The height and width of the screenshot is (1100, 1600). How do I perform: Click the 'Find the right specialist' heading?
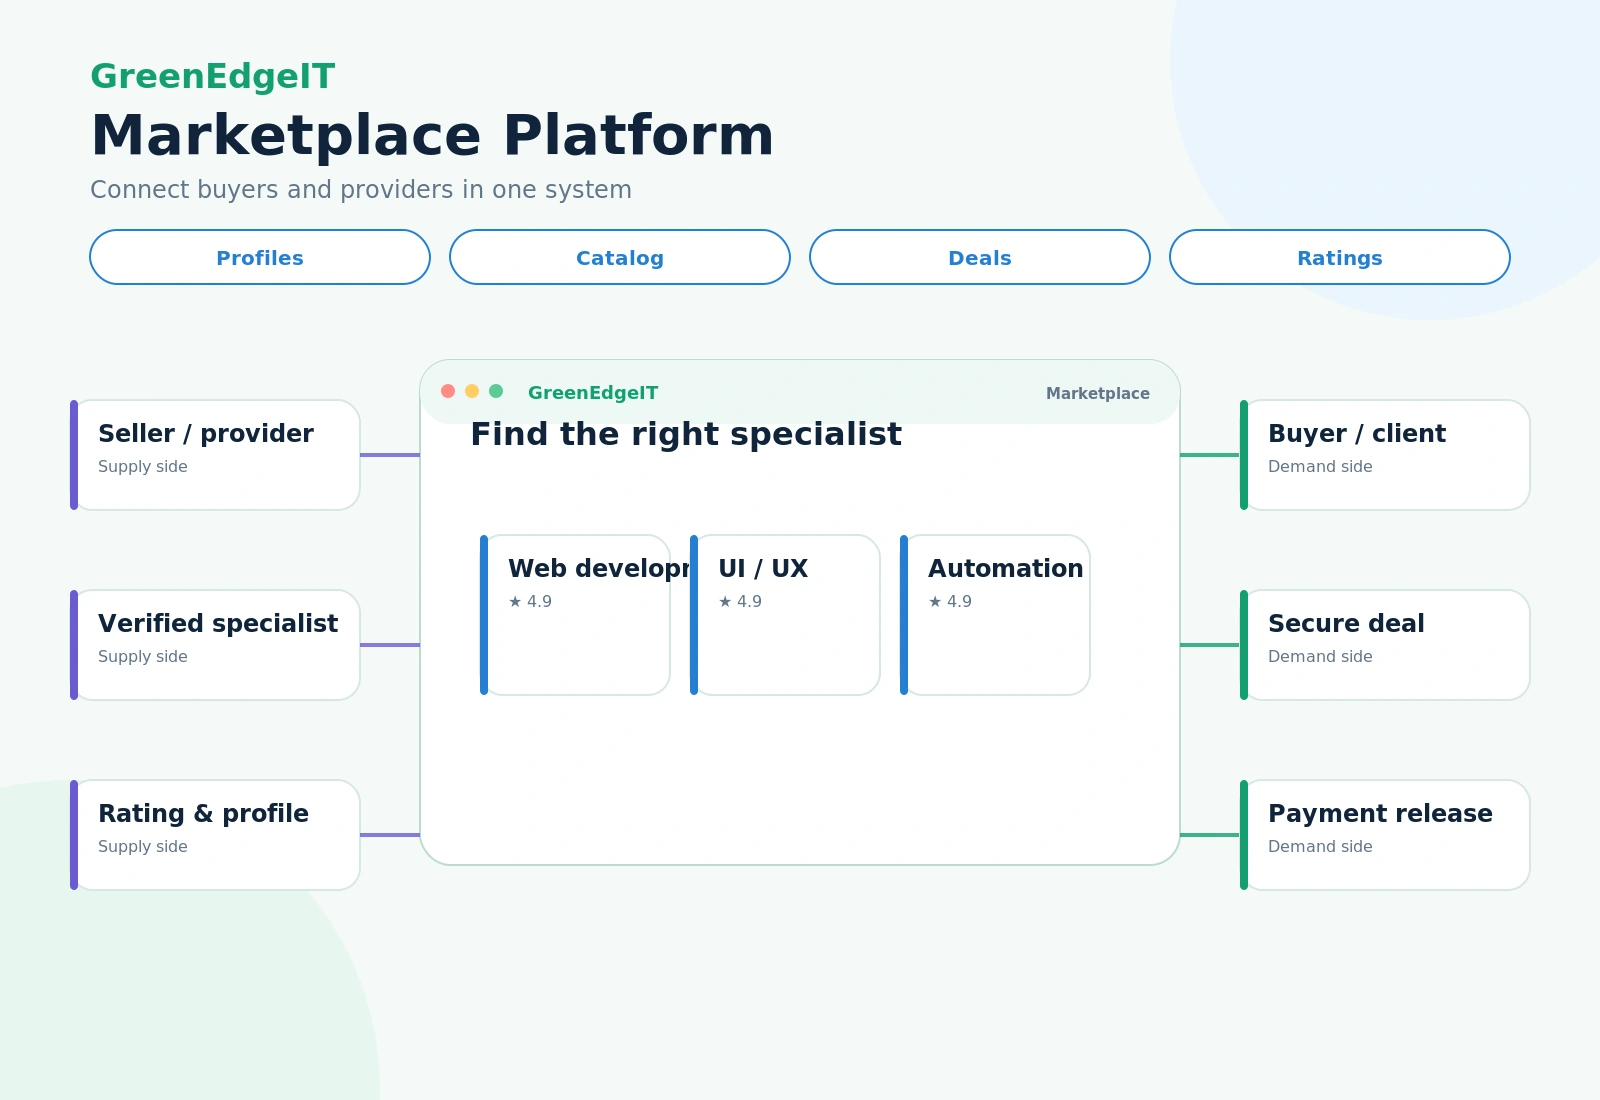(686, 434)
